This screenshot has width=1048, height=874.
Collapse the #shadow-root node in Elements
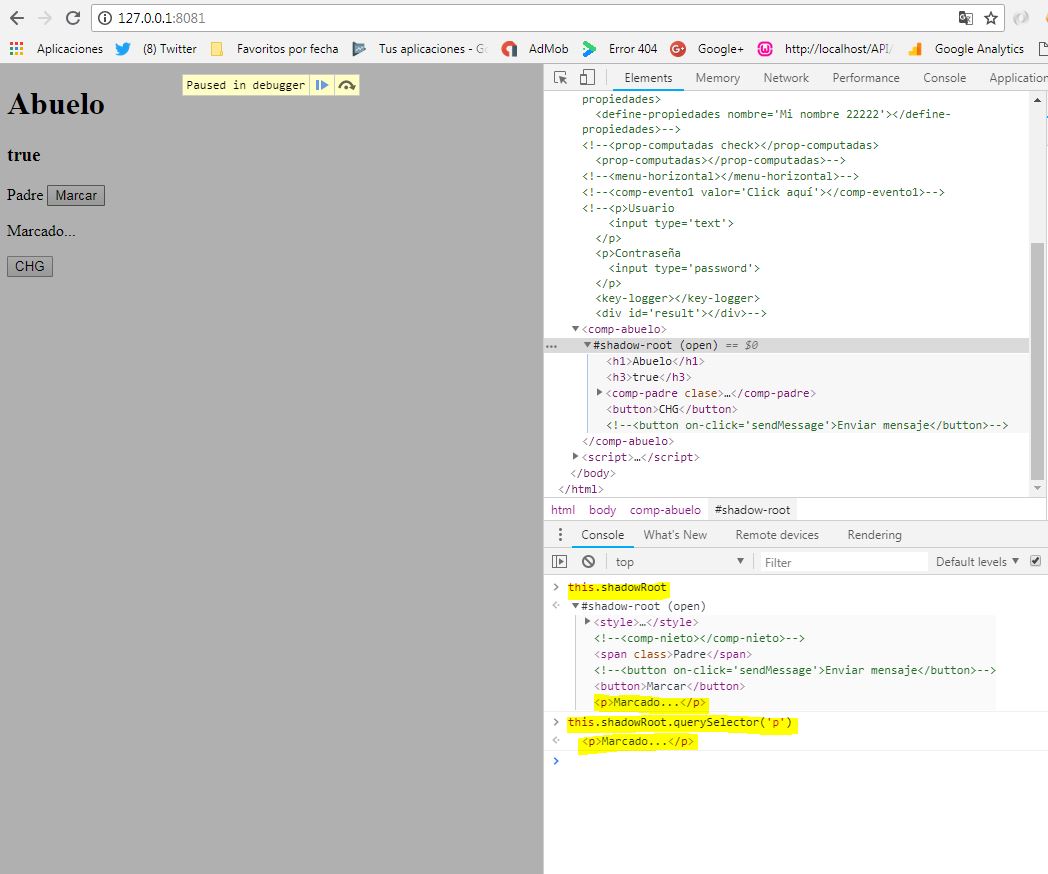587,345
